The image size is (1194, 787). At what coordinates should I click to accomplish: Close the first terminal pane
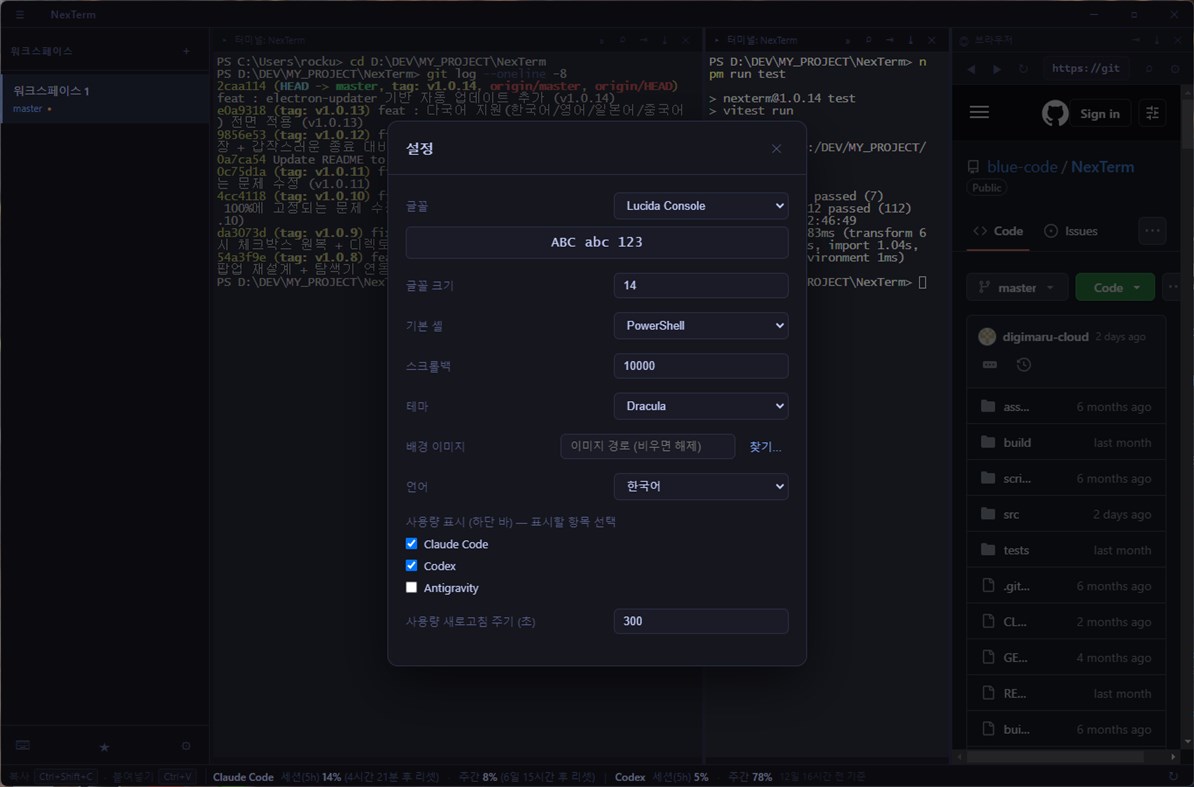pyautogui.click(x=685, y=40)
